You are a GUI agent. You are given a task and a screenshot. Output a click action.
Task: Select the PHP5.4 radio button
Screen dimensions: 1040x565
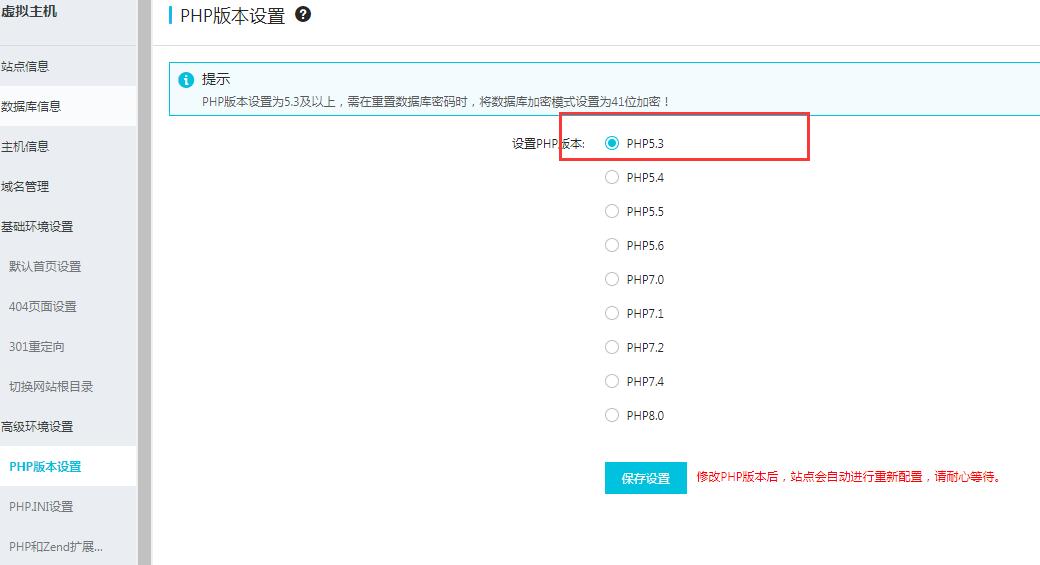pyautogui.click(x=612, y=177)
